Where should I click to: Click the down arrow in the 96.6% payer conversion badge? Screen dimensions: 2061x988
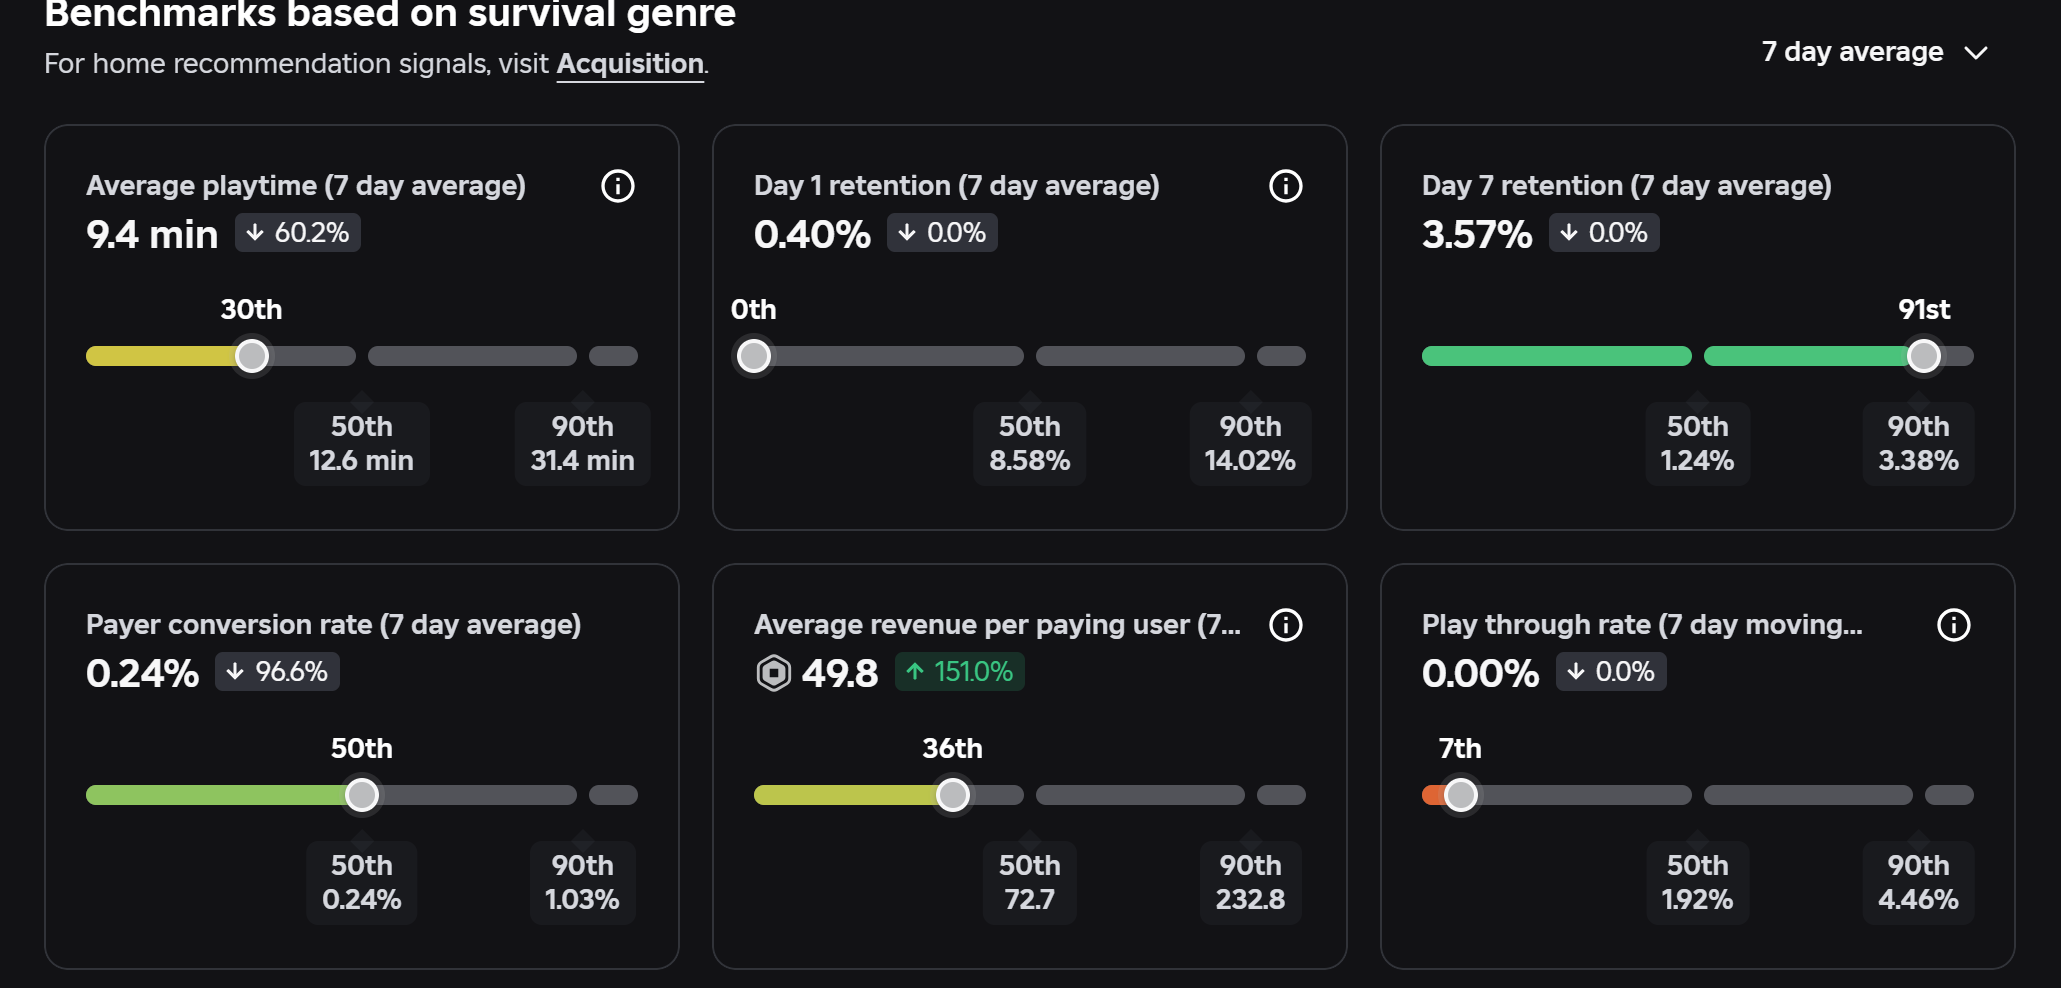pyautogui.click(x=235, y=672)
